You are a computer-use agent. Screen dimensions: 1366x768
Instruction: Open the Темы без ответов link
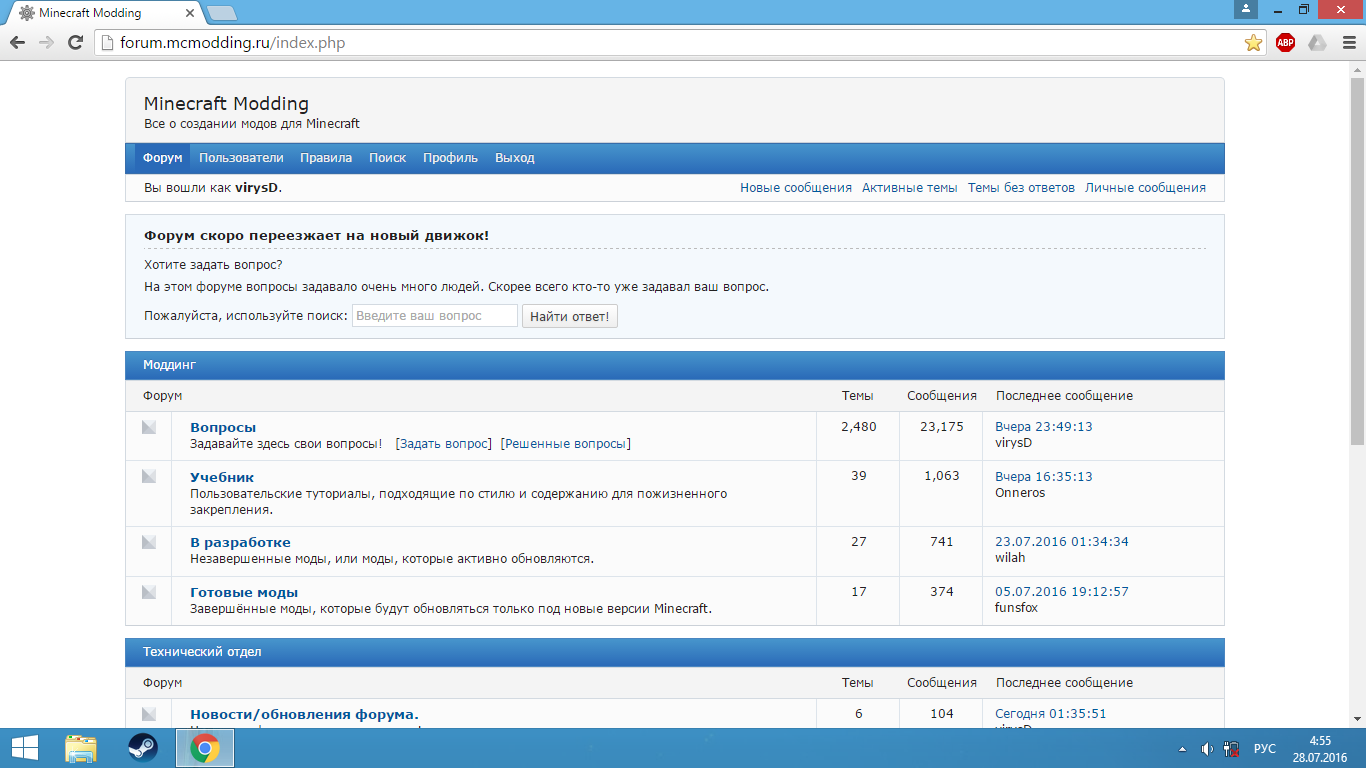point(1021,187)
